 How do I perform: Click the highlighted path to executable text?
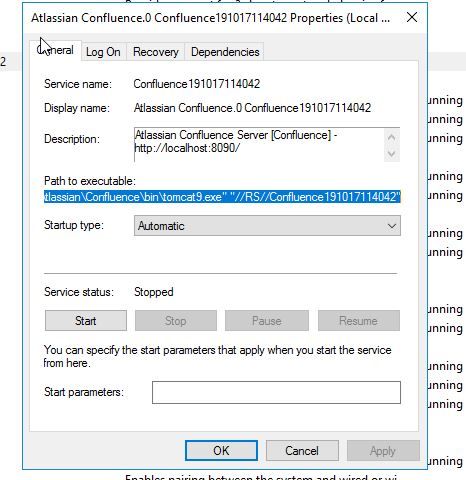[222, 197]
